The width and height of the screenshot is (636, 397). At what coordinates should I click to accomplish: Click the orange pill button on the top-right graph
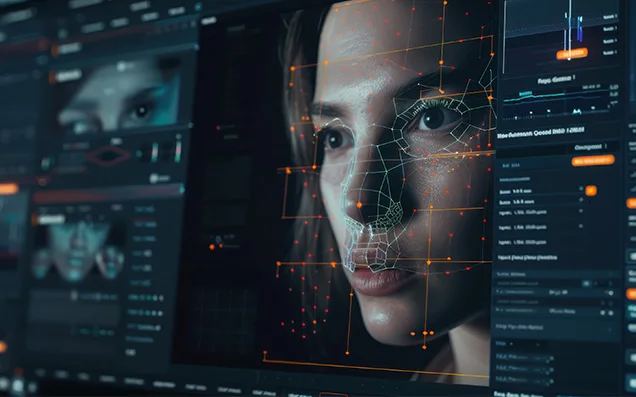coord(572,54)
